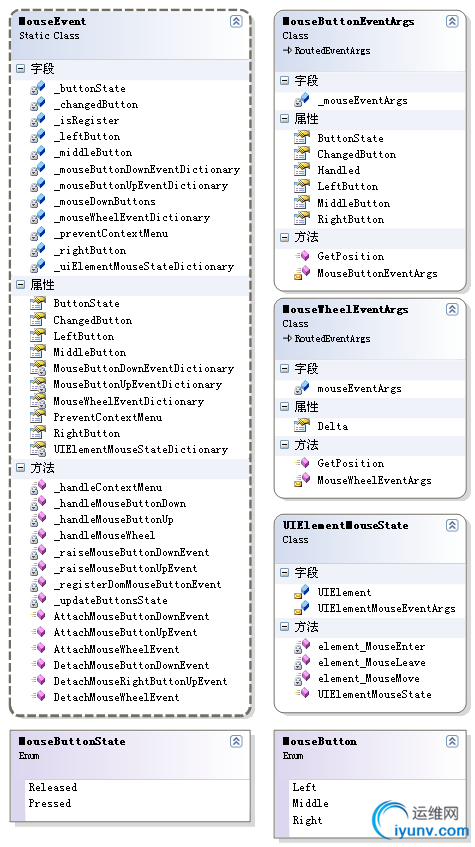Select the MouseButtonUpEventDictionary property
The width and height of the screenshot is (475, 847).
click(137, 385)
